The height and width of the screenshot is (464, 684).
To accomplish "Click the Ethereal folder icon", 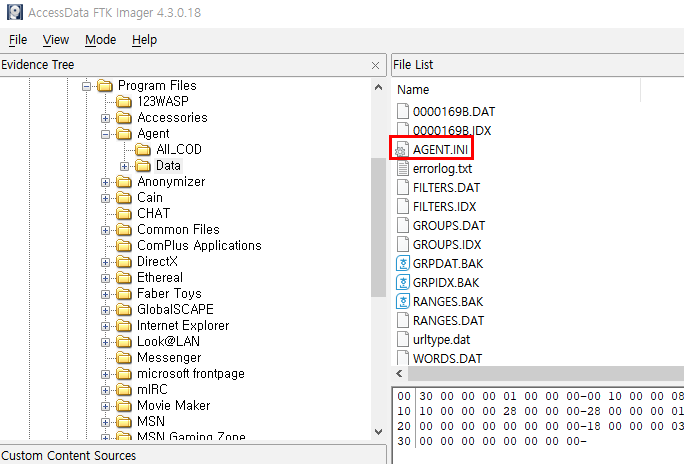I will (x=124, y=278).
